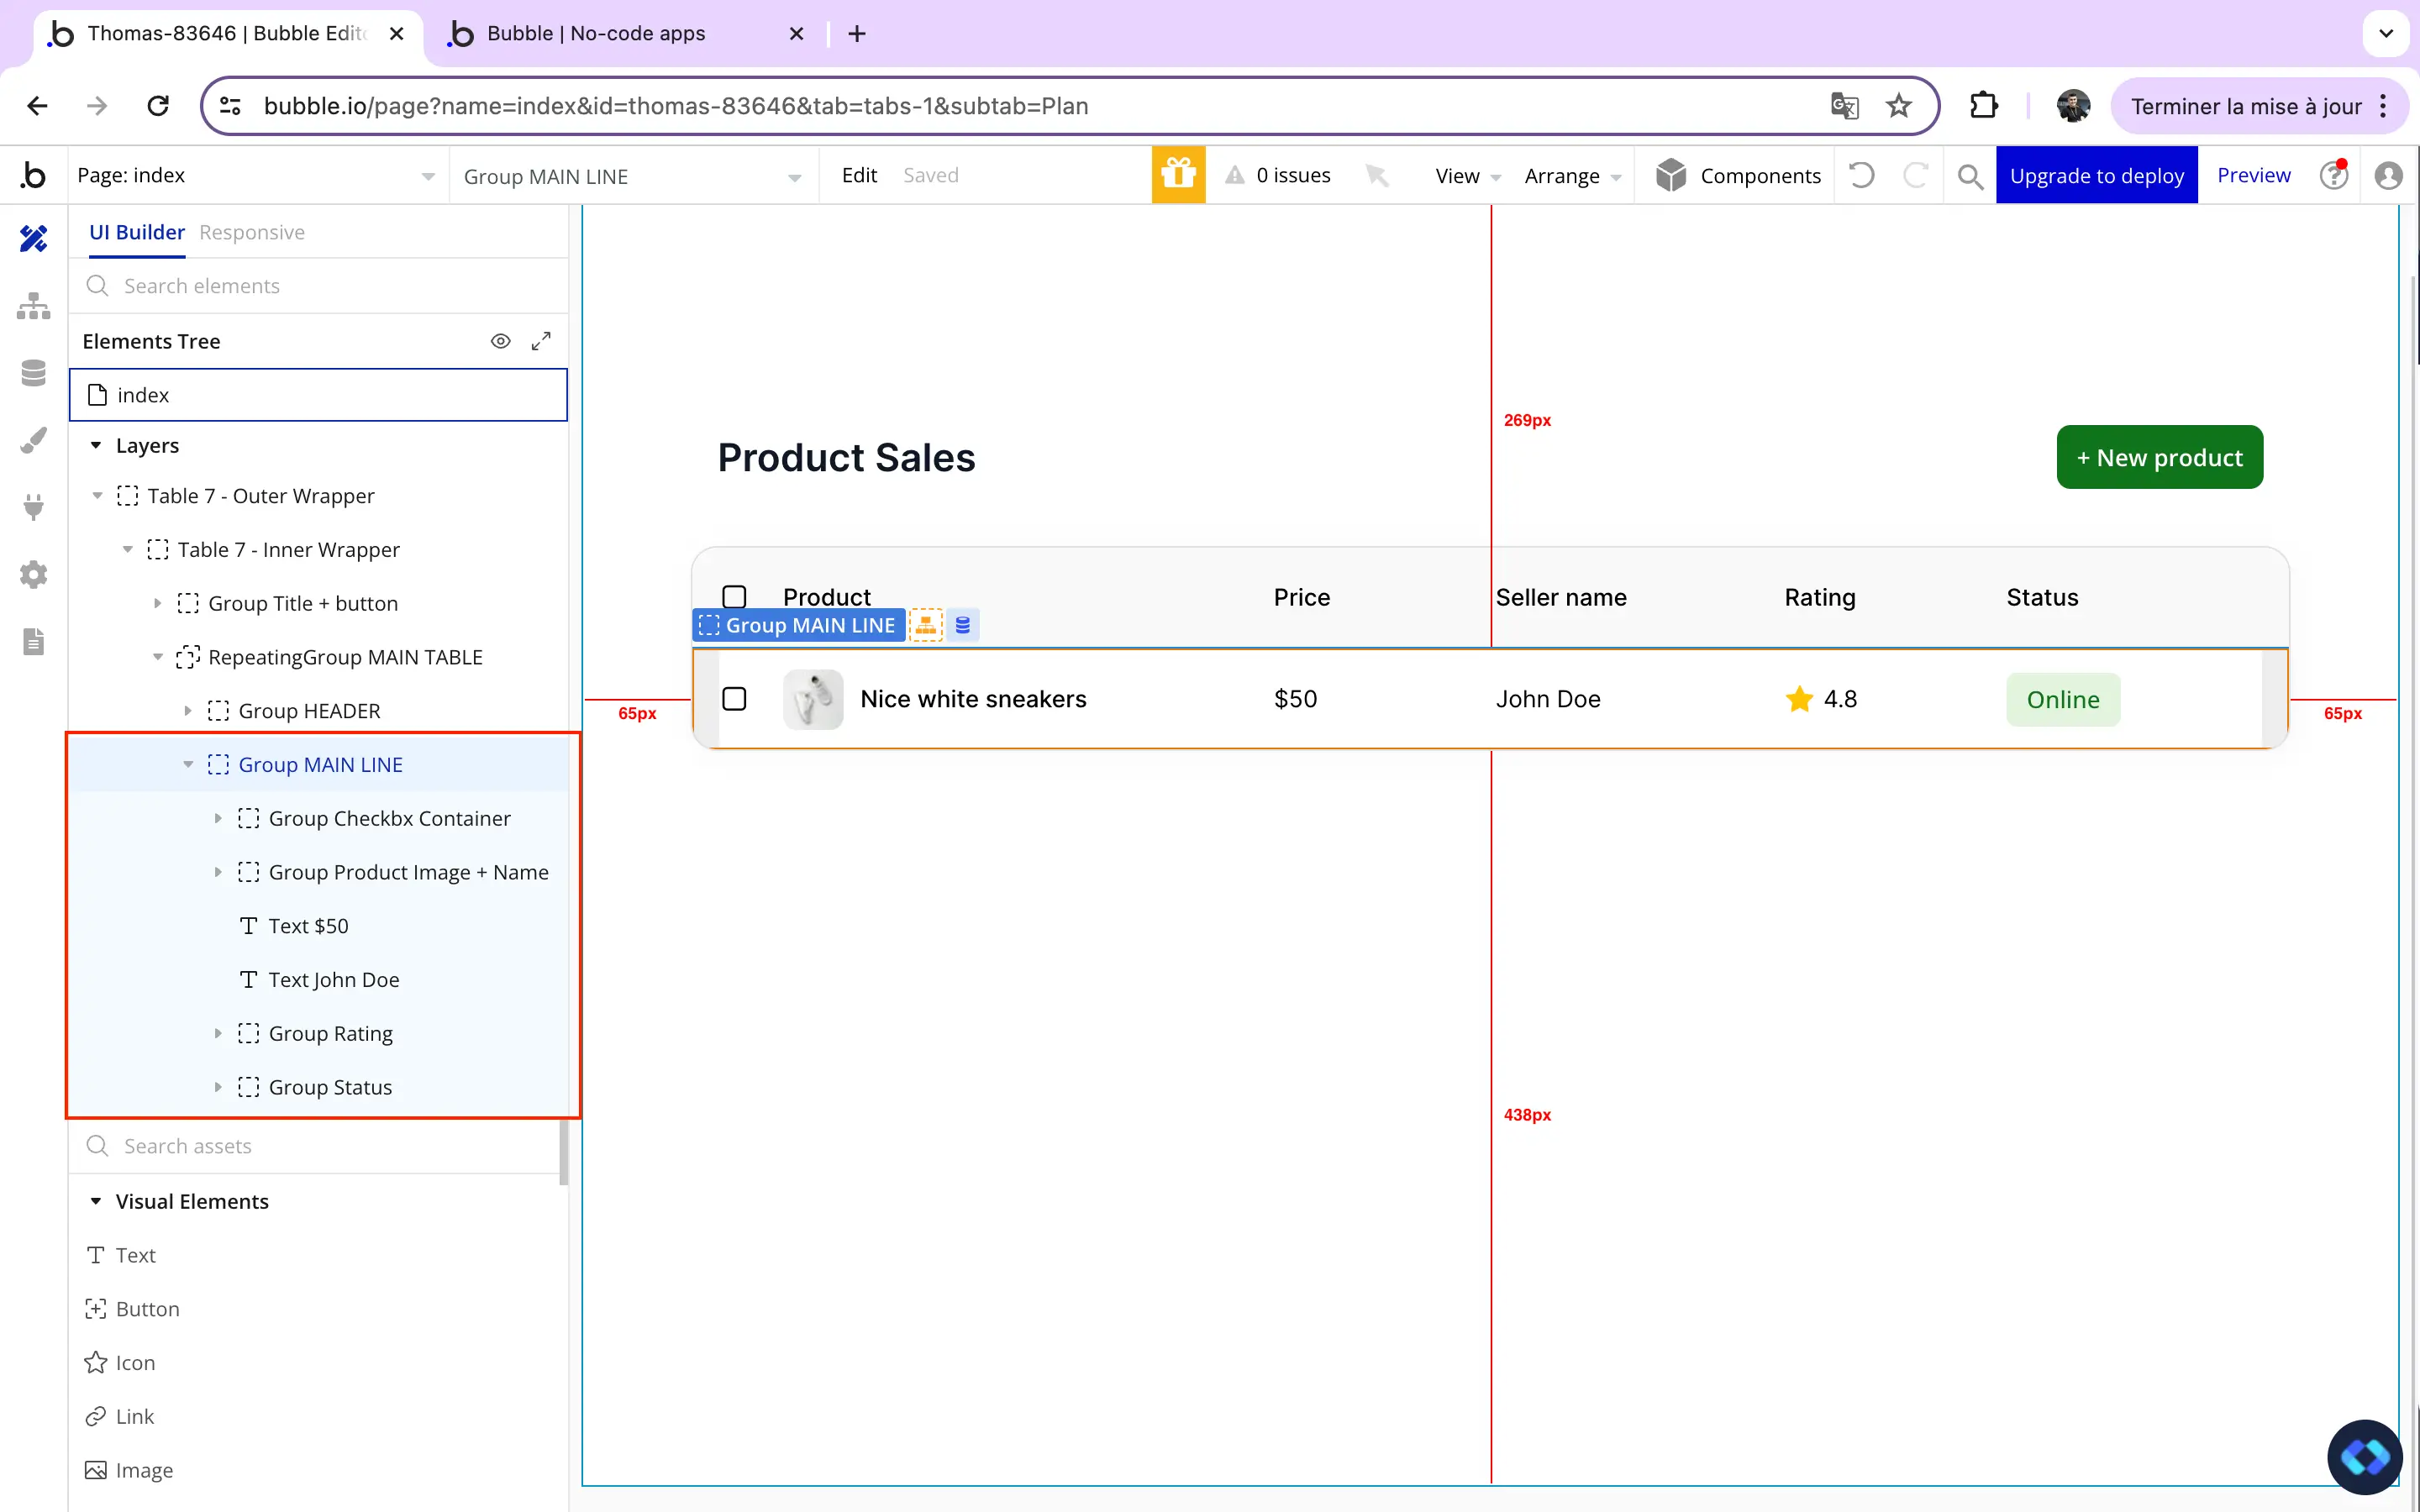Collapse Table 7 - Outer Wrapper

click(x=97, y=496)
